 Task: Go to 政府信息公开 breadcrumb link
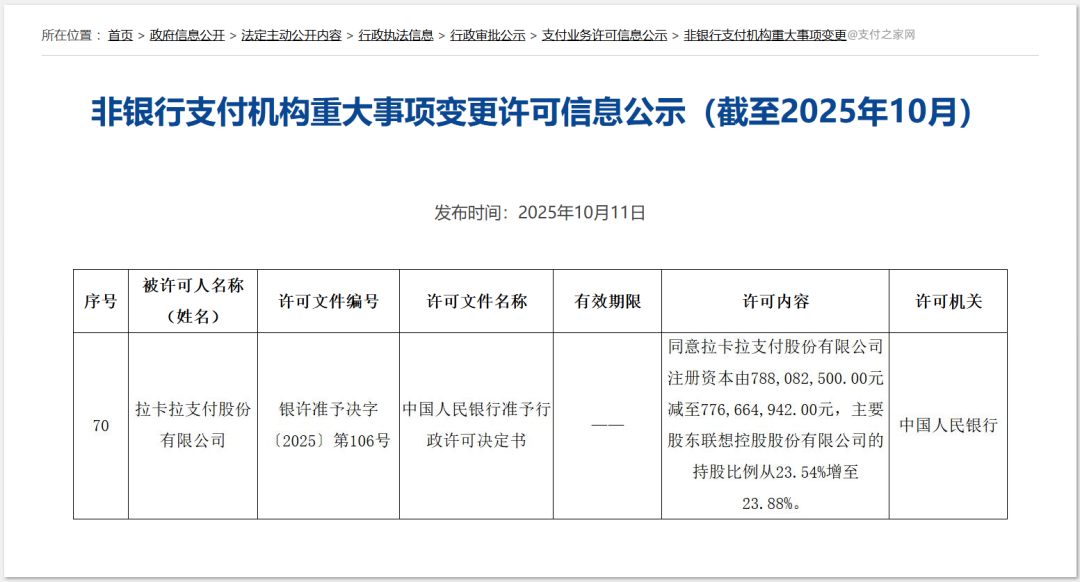(x=187, y=35)
